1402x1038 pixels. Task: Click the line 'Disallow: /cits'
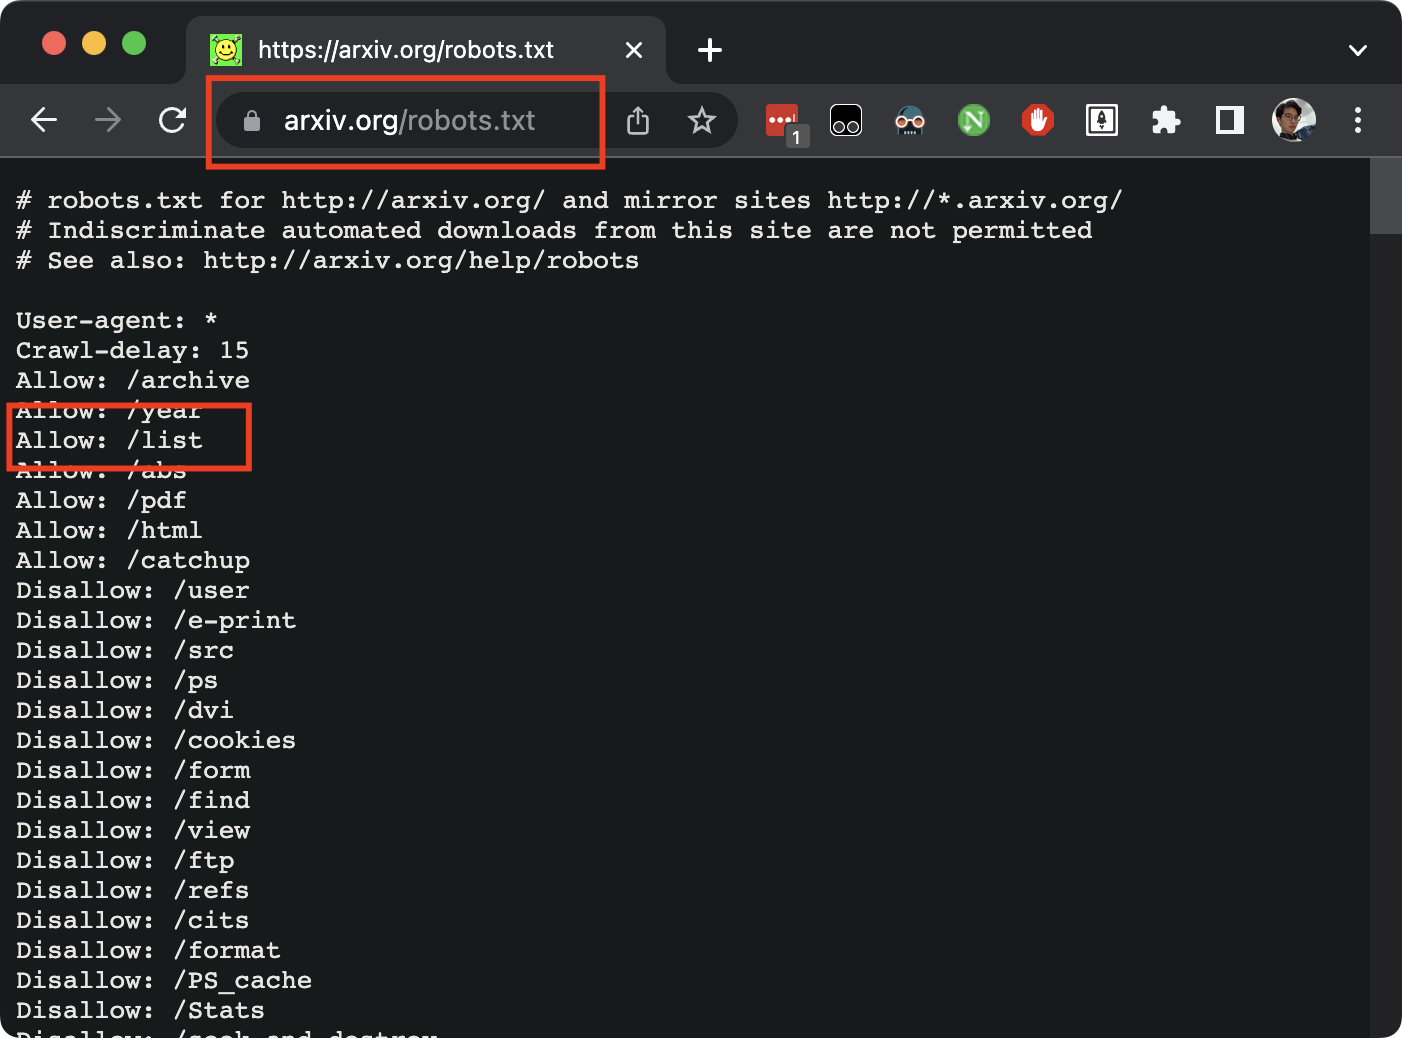[133, 921]
